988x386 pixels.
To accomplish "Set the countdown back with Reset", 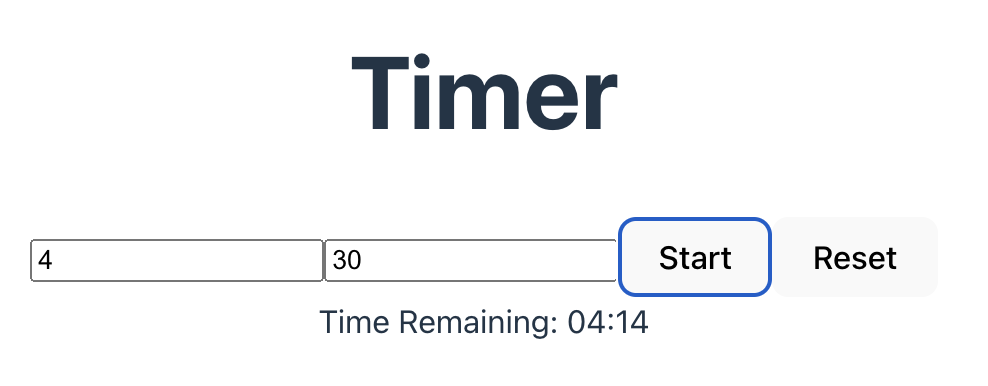I will point(855,257).
